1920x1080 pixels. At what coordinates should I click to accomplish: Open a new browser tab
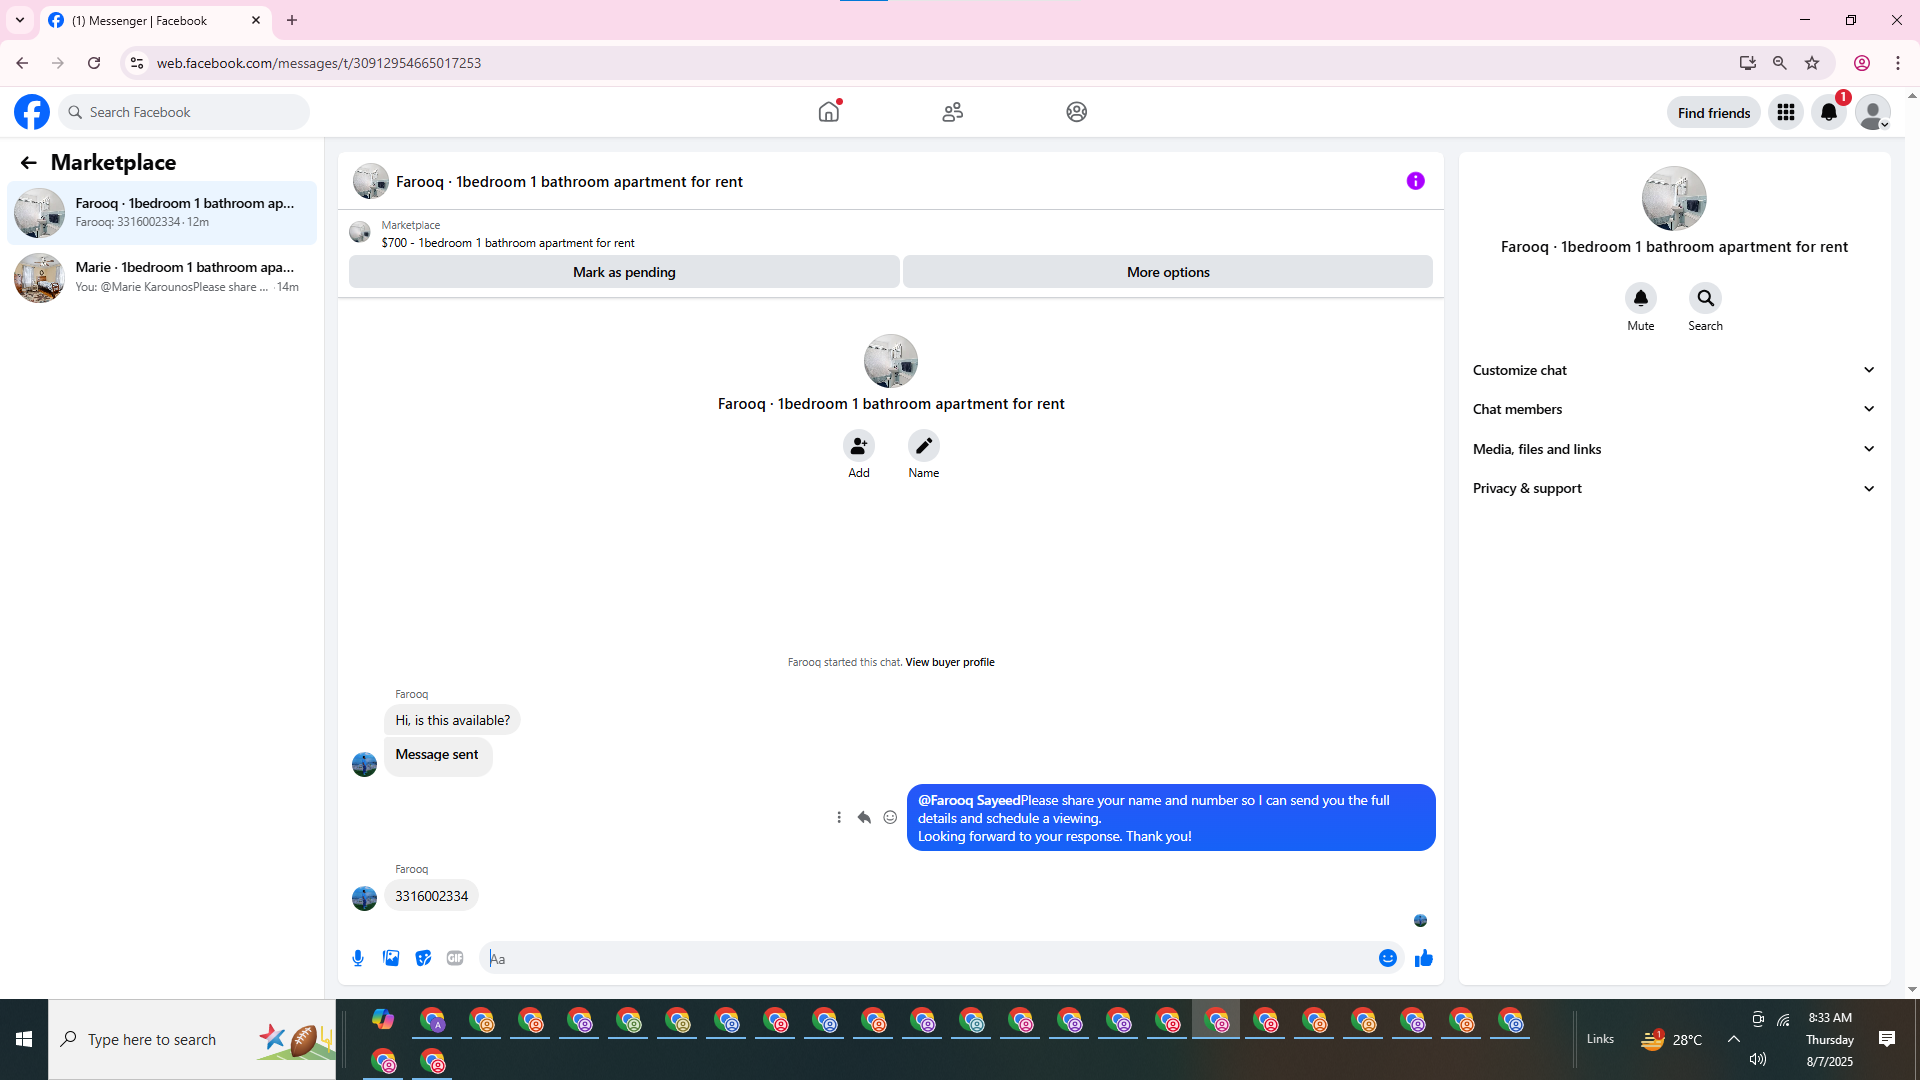pyautogui.click(x=292, y=20)
